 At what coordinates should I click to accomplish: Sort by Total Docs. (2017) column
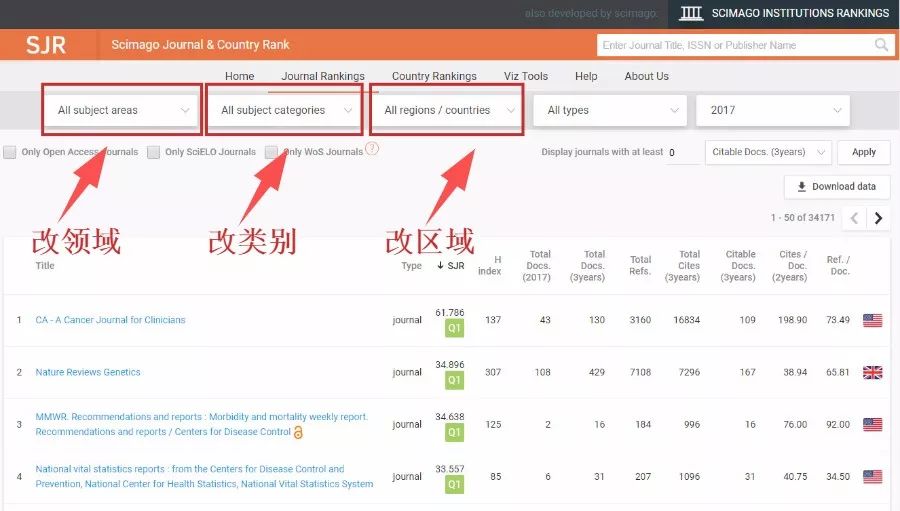pos(537,265)
